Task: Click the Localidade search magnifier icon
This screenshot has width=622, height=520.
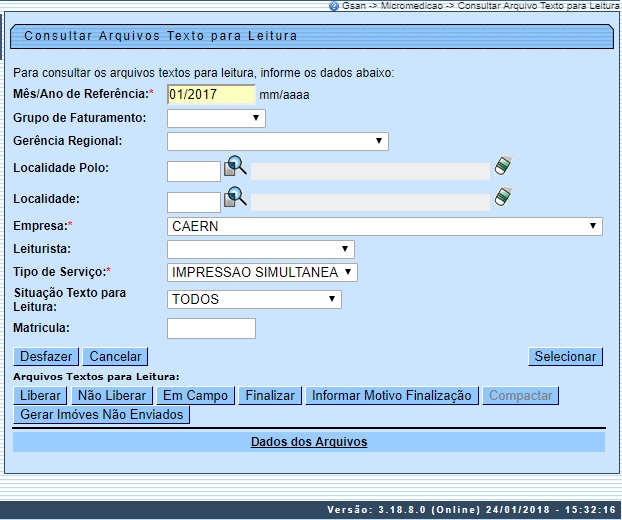Action: click(235, 197)
